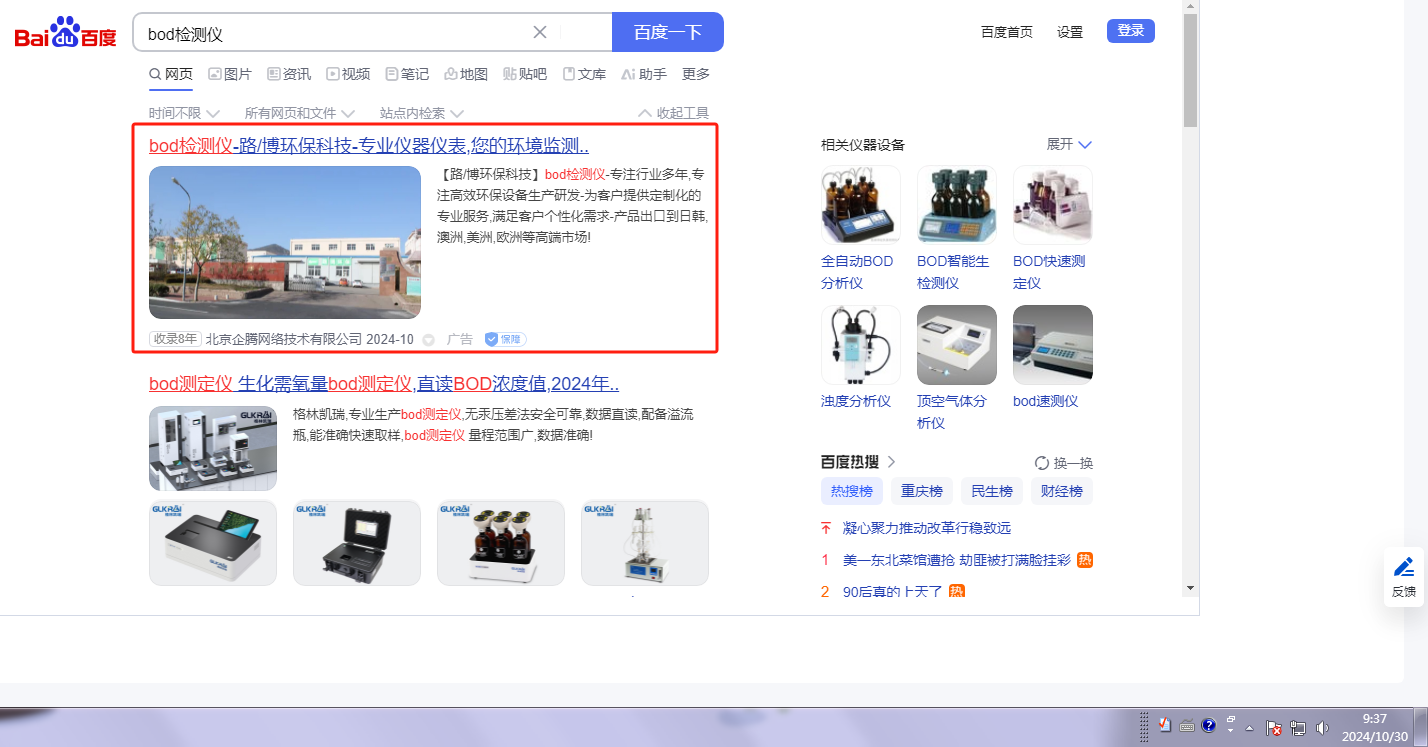Open the GLKRUI tablet-top analyzer image
Viewport: 1428px width, 747px height.
click(213, 543)
